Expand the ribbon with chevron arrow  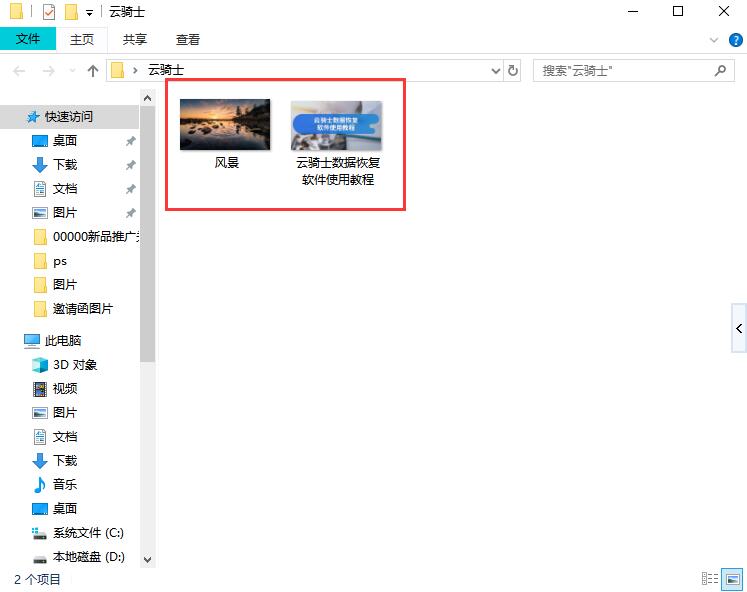click(714, 40)
